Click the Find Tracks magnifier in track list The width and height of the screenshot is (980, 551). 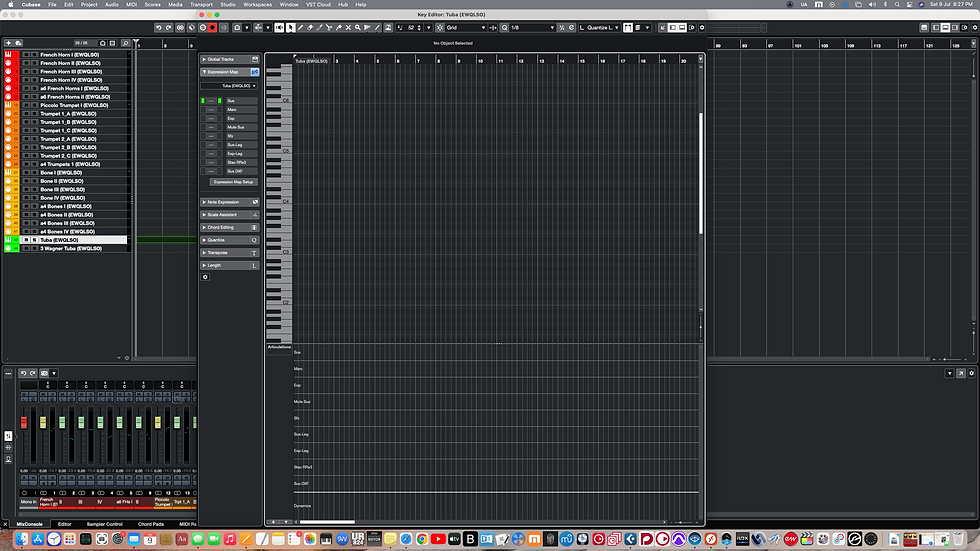(125, 43)
